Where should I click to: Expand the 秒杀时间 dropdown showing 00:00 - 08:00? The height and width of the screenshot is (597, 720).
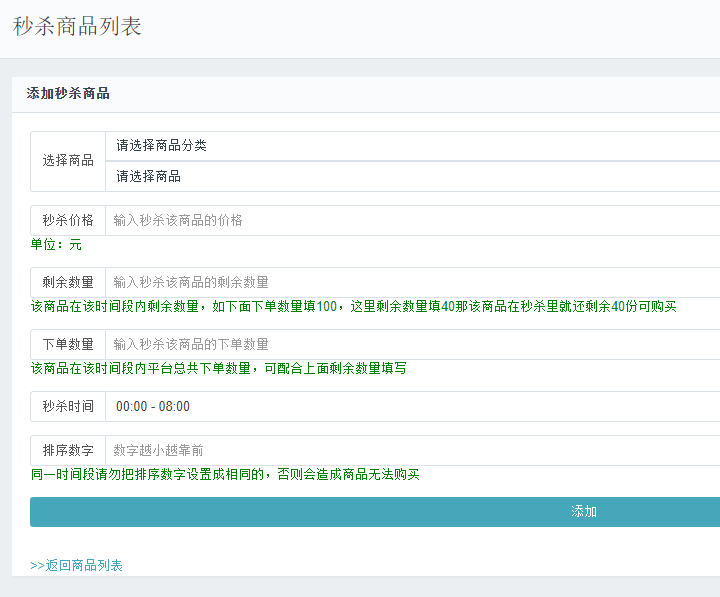point(412,406)
